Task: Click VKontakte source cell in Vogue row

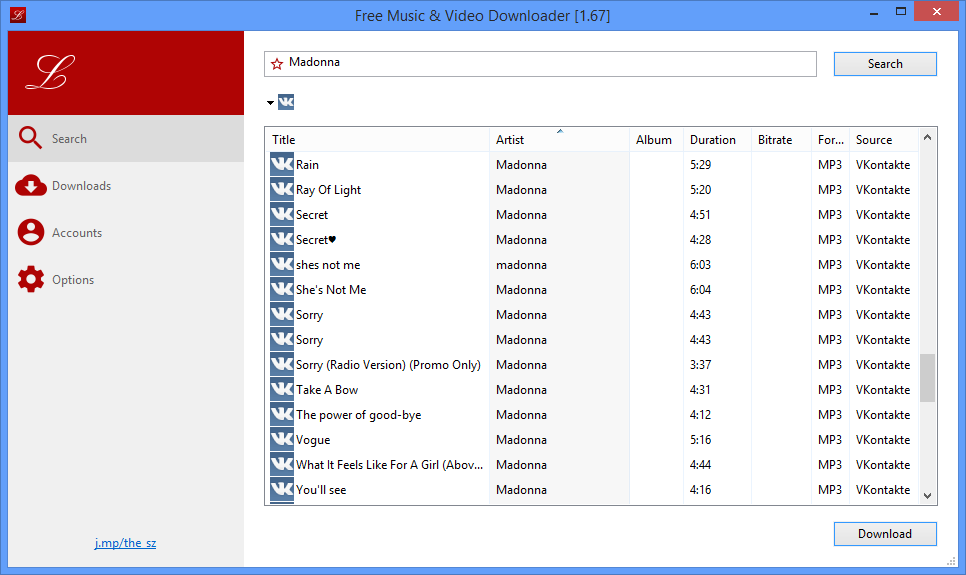Action: click(883, 440)
